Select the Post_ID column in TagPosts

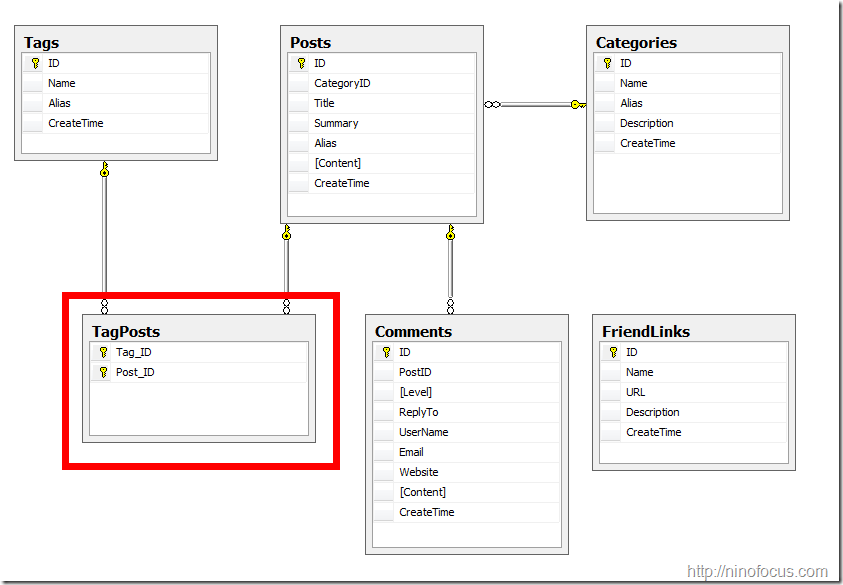(199, 372)
